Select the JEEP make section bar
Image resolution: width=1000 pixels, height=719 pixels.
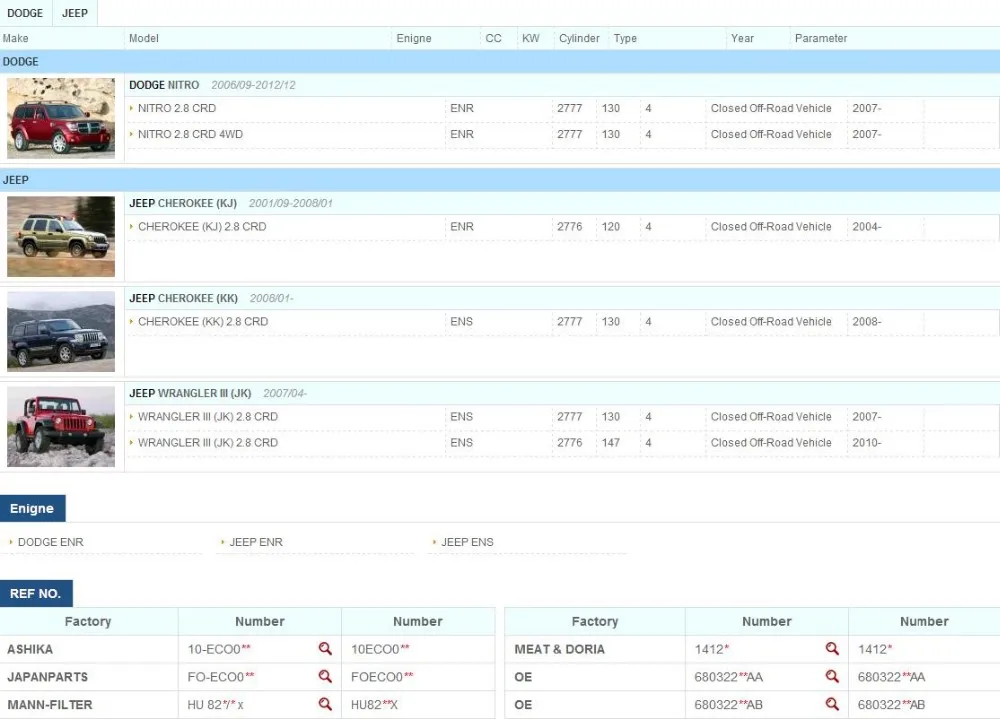500,180
